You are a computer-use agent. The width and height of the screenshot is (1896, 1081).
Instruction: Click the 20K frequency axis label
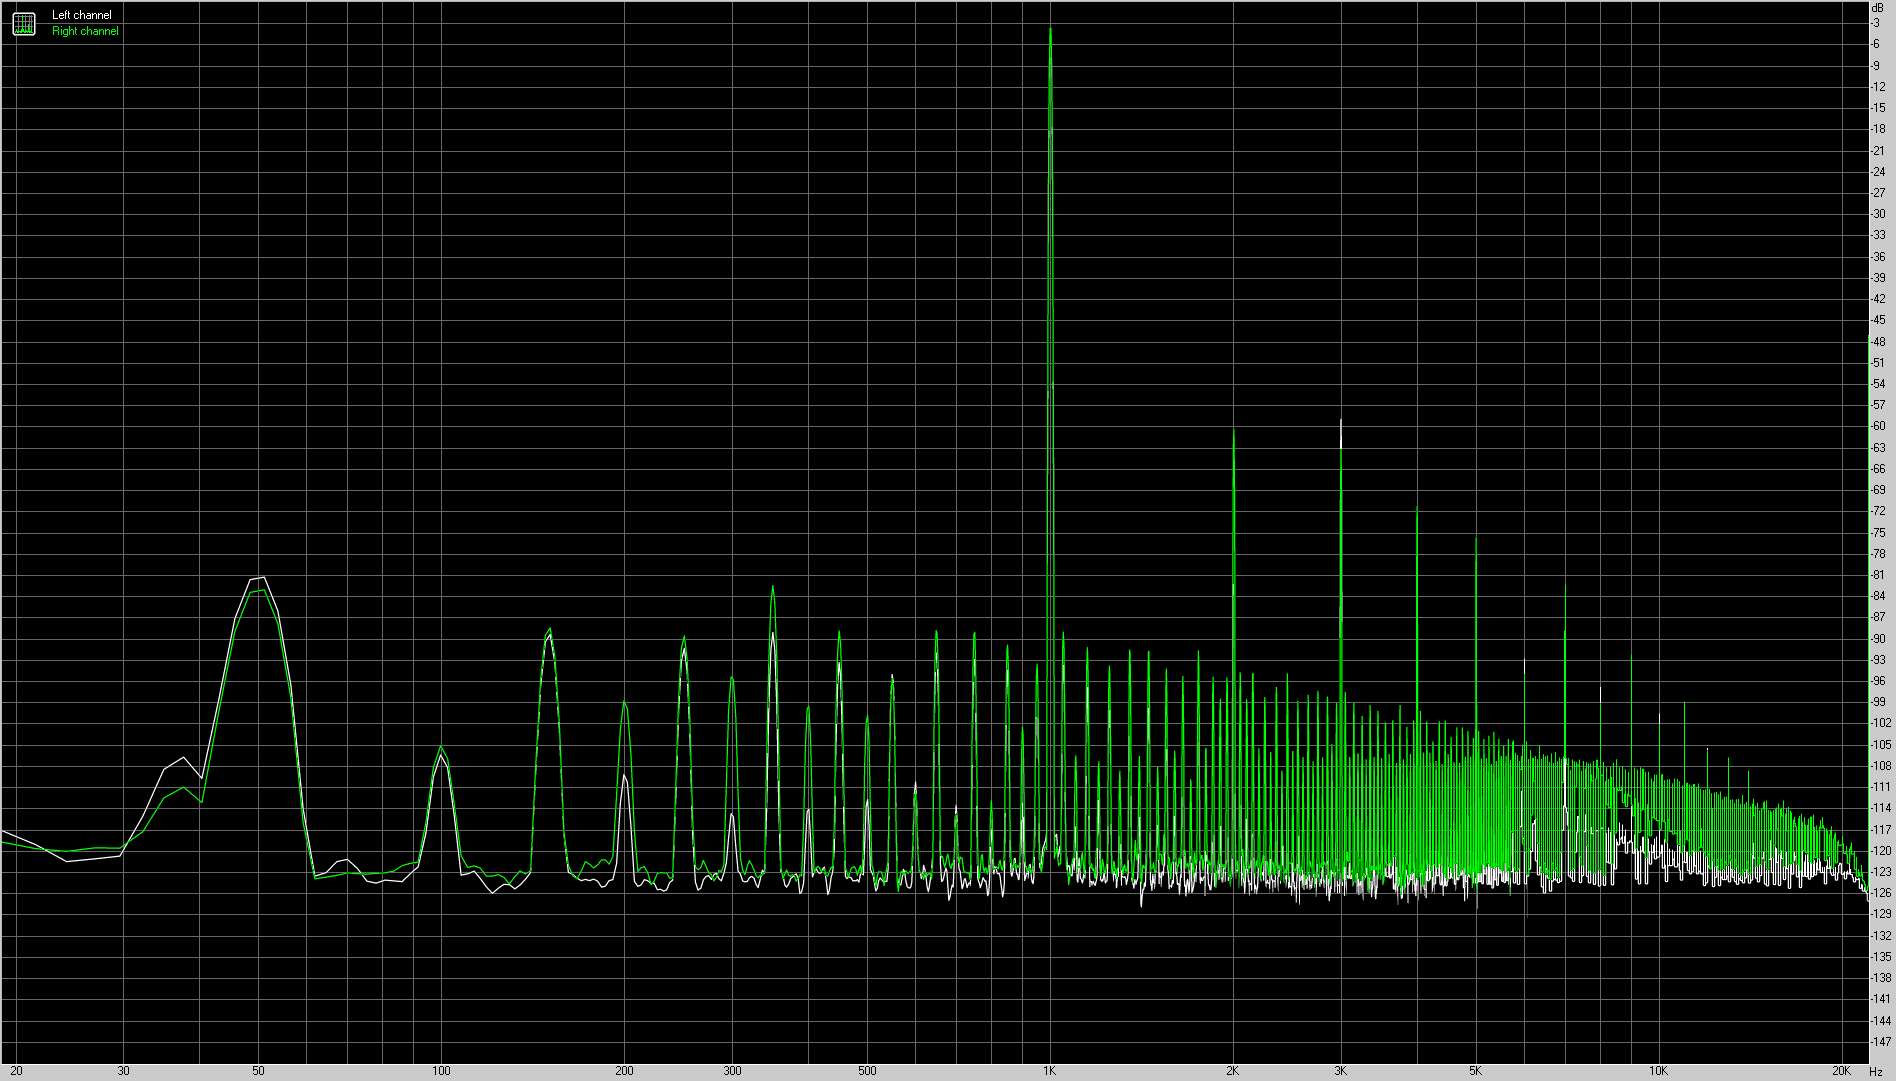click(1841, 1071)
